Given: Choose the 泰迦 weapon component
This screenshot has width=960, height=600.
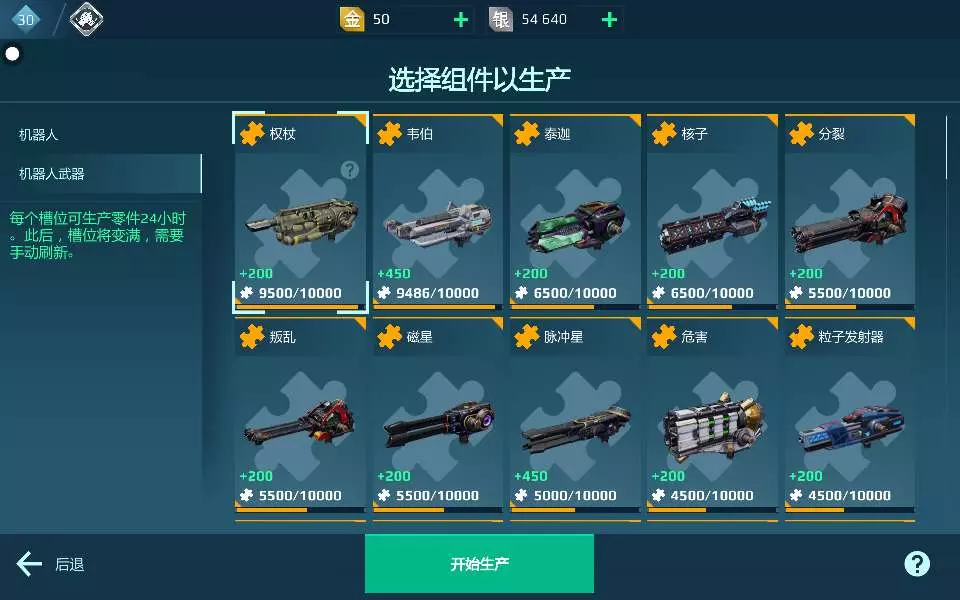Looking at the screenshot, I should (575, 212).
